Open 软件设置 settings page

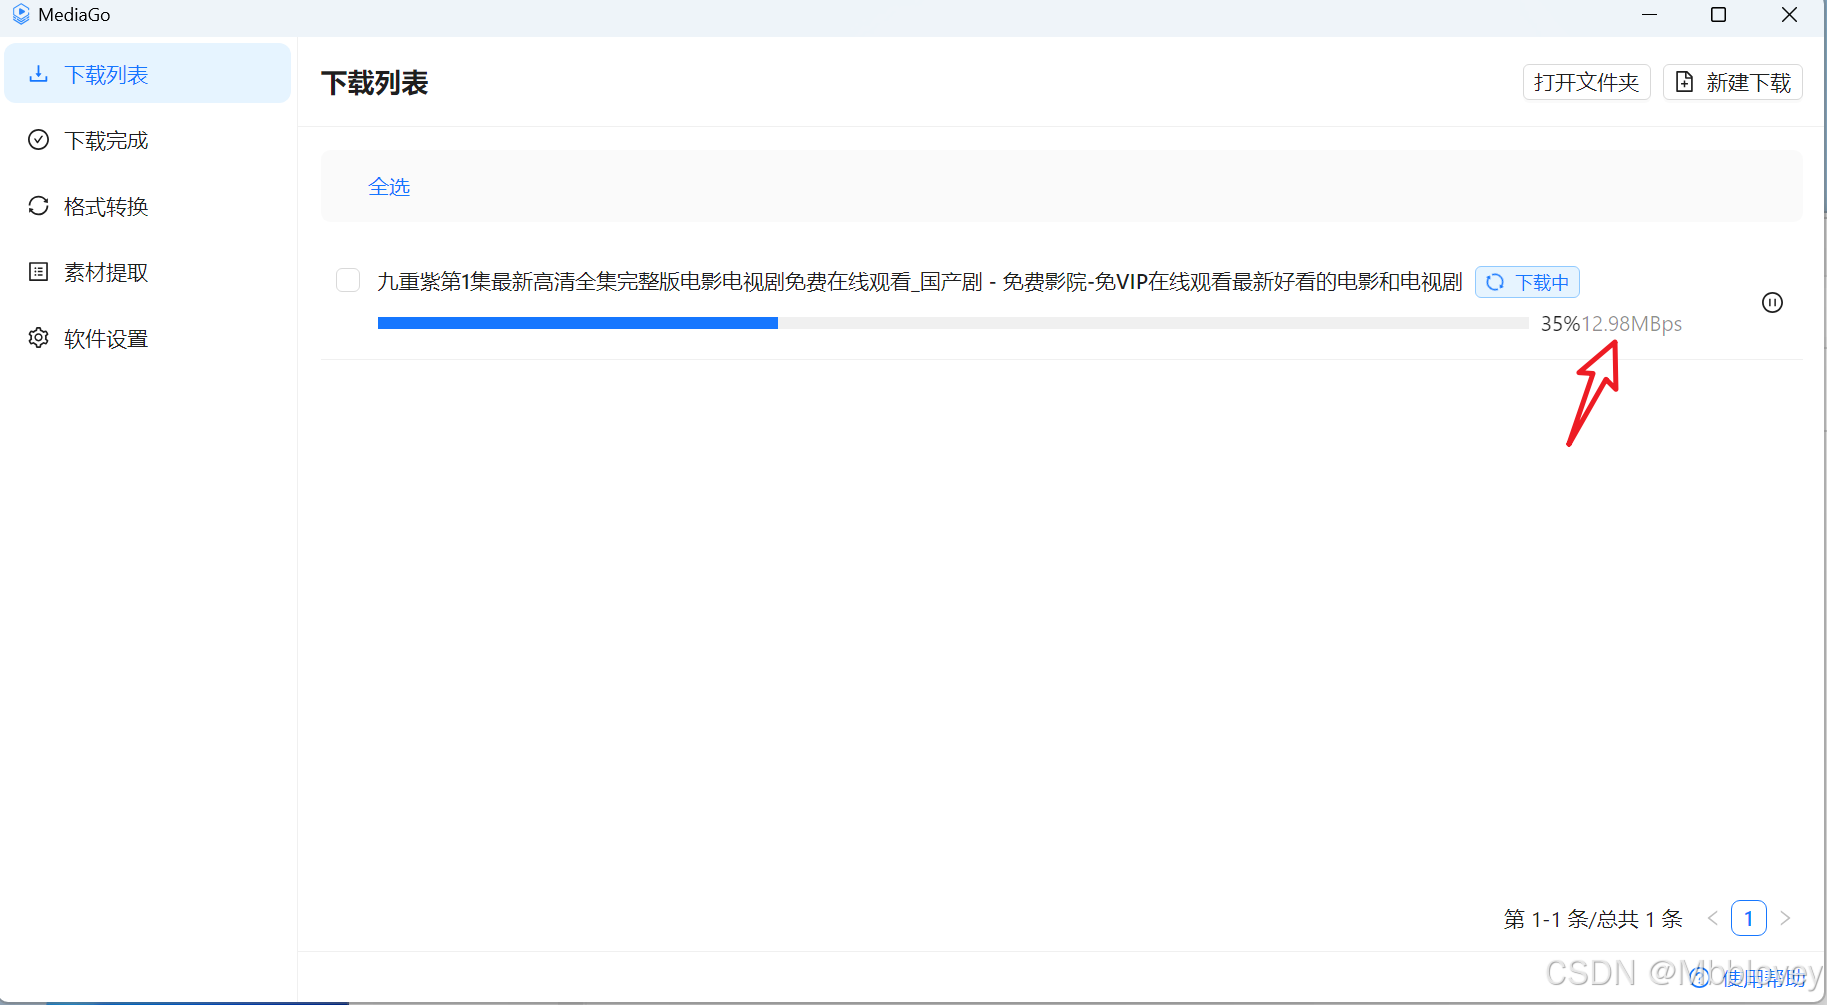pyautogui.click(x=147, y=338)
